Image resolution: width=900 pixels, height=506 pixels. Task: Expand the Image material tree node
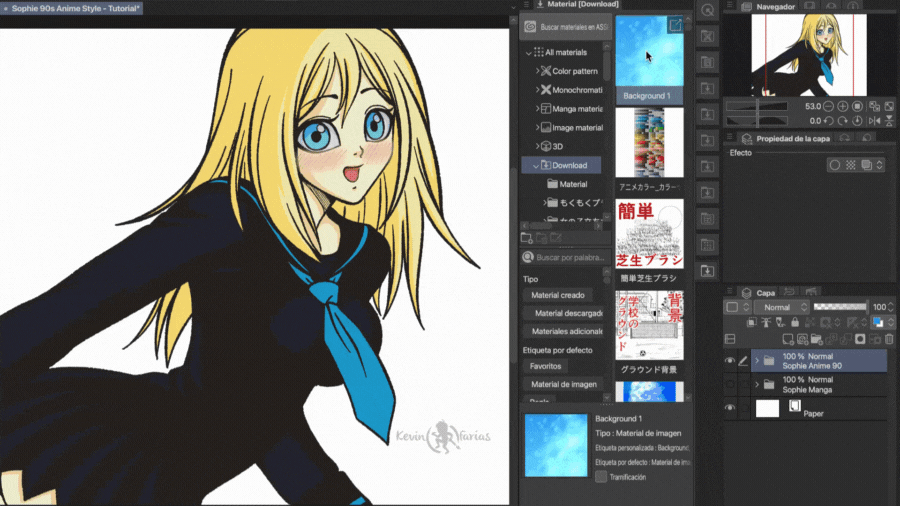(537, 127)
